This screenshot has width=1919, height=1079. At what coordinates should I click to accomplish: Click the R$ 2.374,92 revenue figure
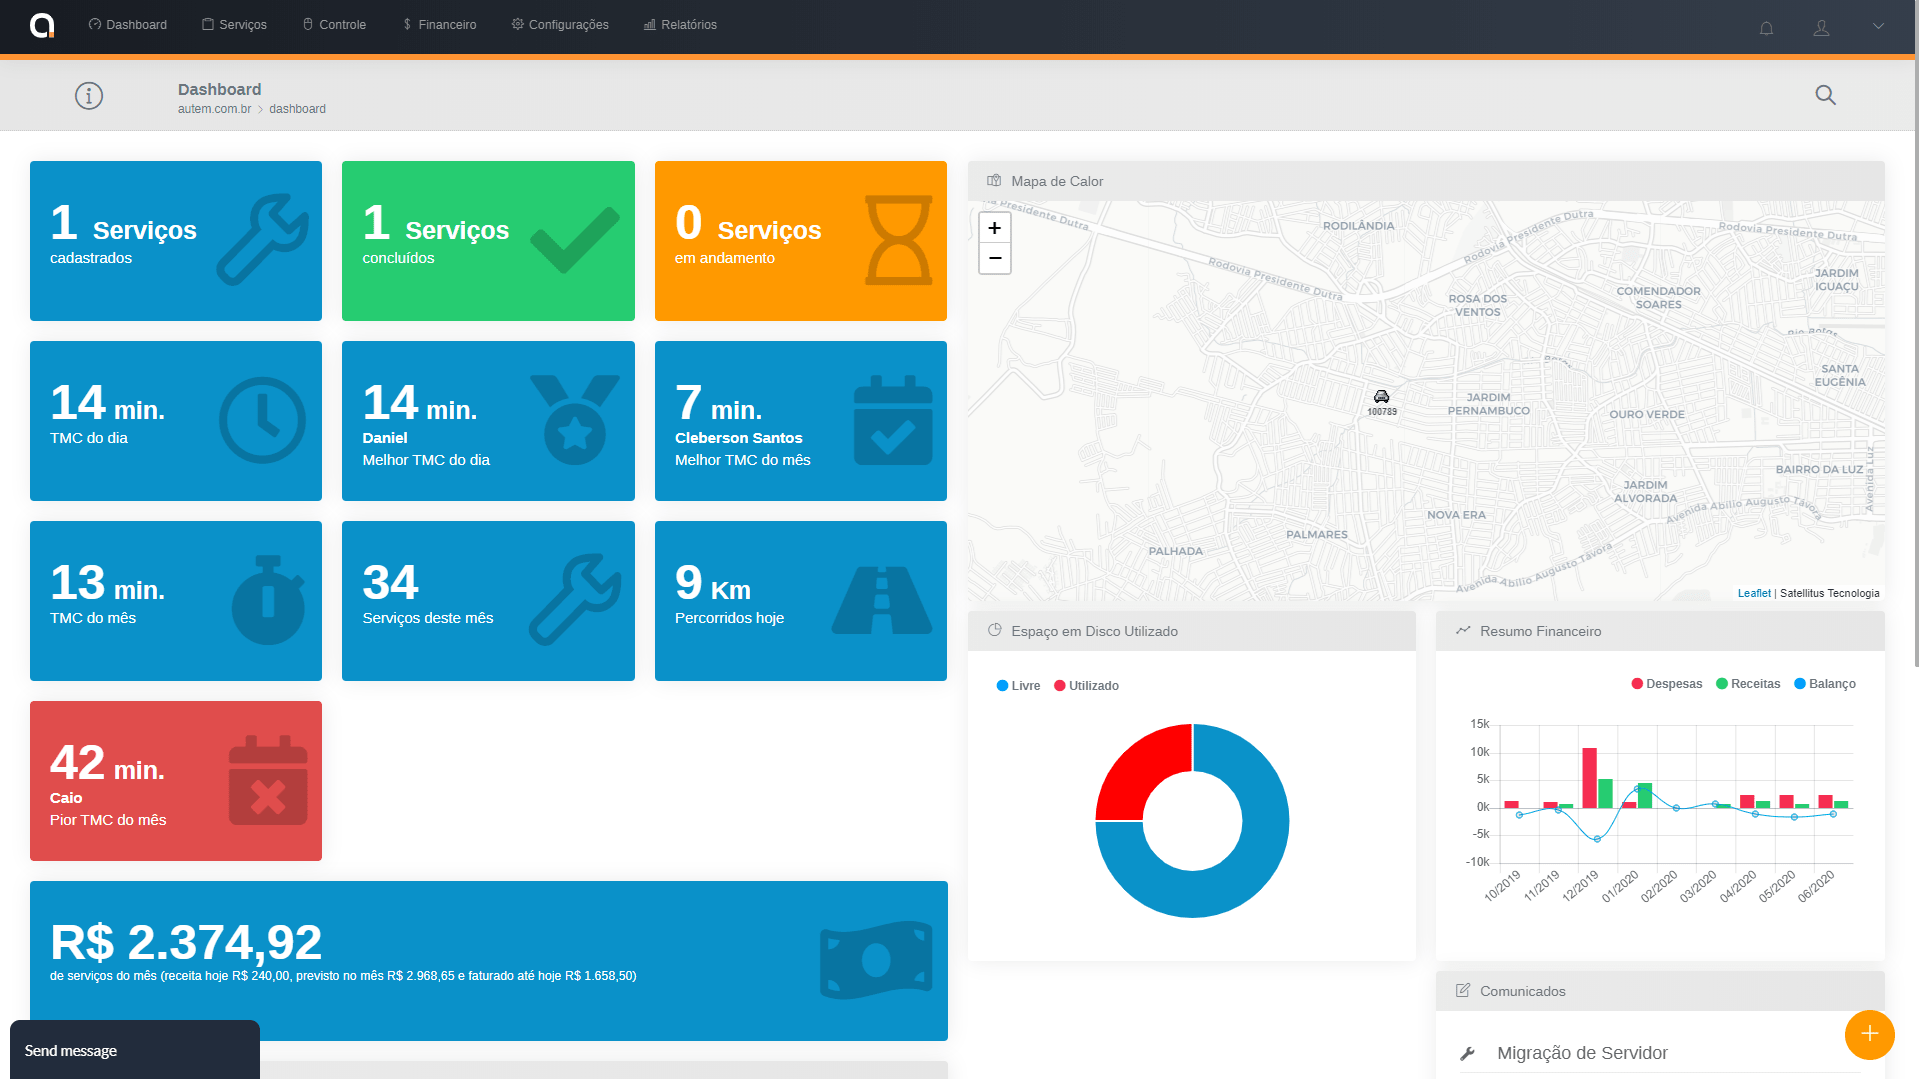[x=186, y=942]
